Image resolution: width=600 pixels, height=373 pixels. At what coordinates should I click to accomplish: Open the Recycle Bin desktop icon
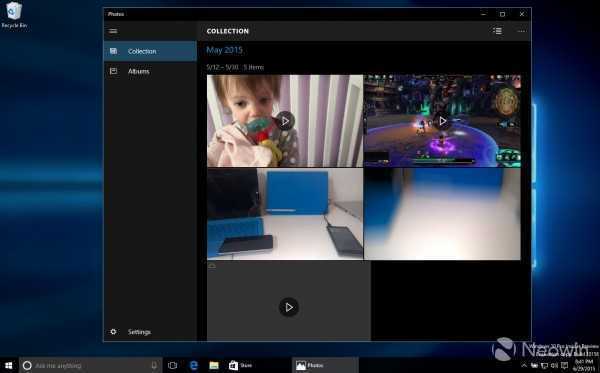(x=14, y=15)
